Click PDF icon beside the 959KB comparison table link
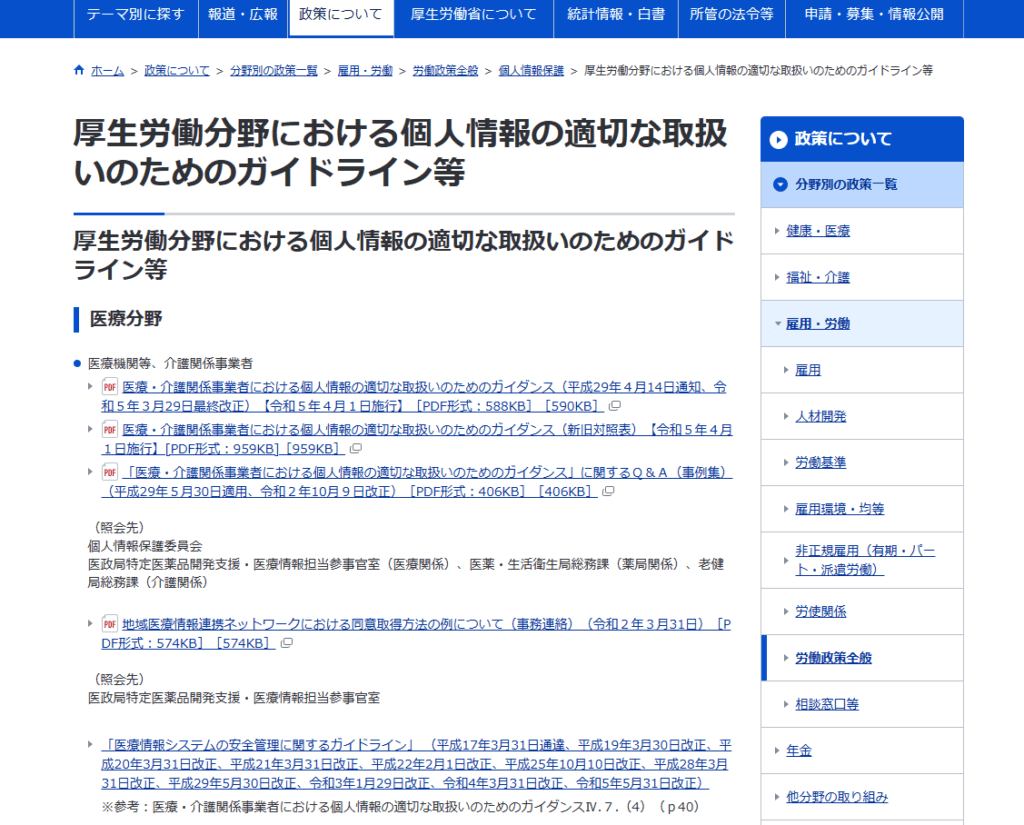The width and height of the screenshot is (1024, 825). pos(110,429)
